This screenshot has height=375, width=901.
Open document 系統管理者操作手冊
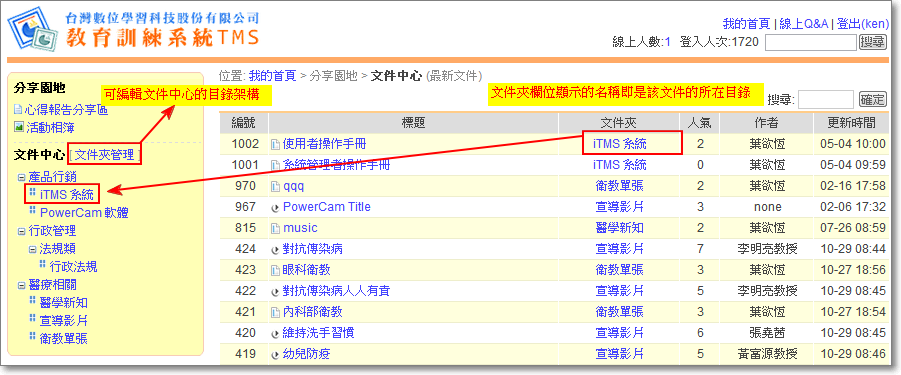337,165
